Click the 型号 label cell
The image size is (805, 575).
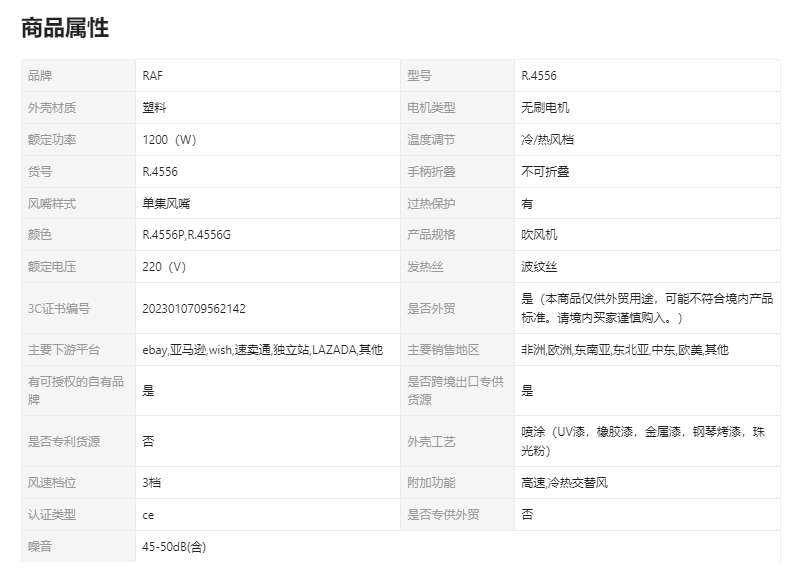419,75
